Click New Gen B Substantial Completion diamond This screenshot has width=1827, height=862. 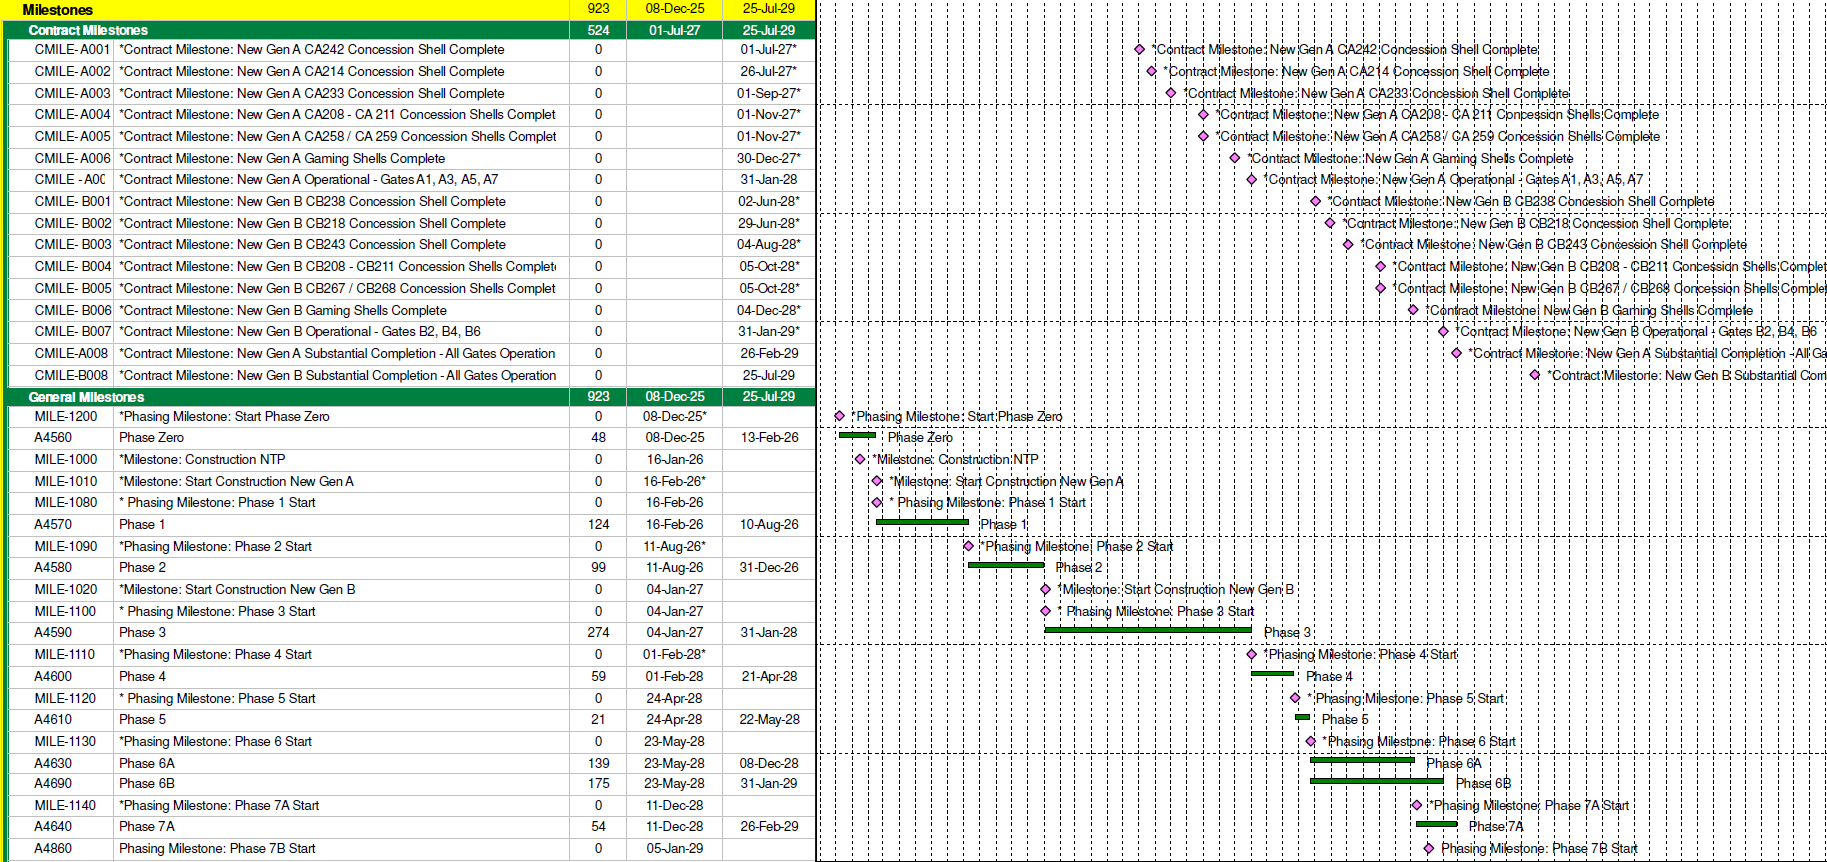pos(1535,375)
